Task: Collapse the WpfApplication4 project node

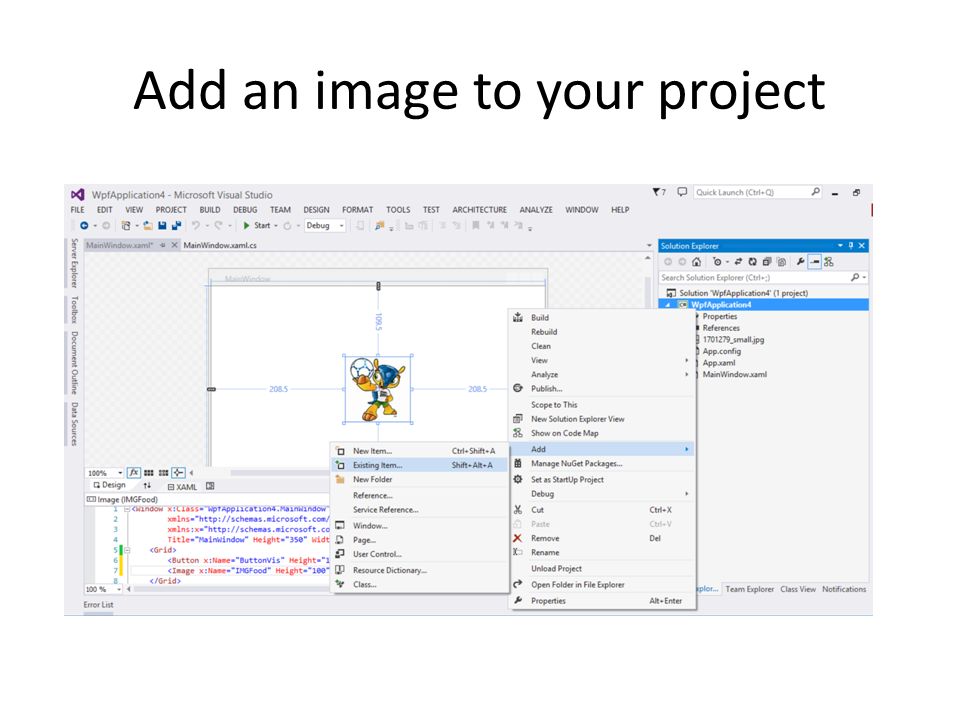Action: (x=669, y=305)
